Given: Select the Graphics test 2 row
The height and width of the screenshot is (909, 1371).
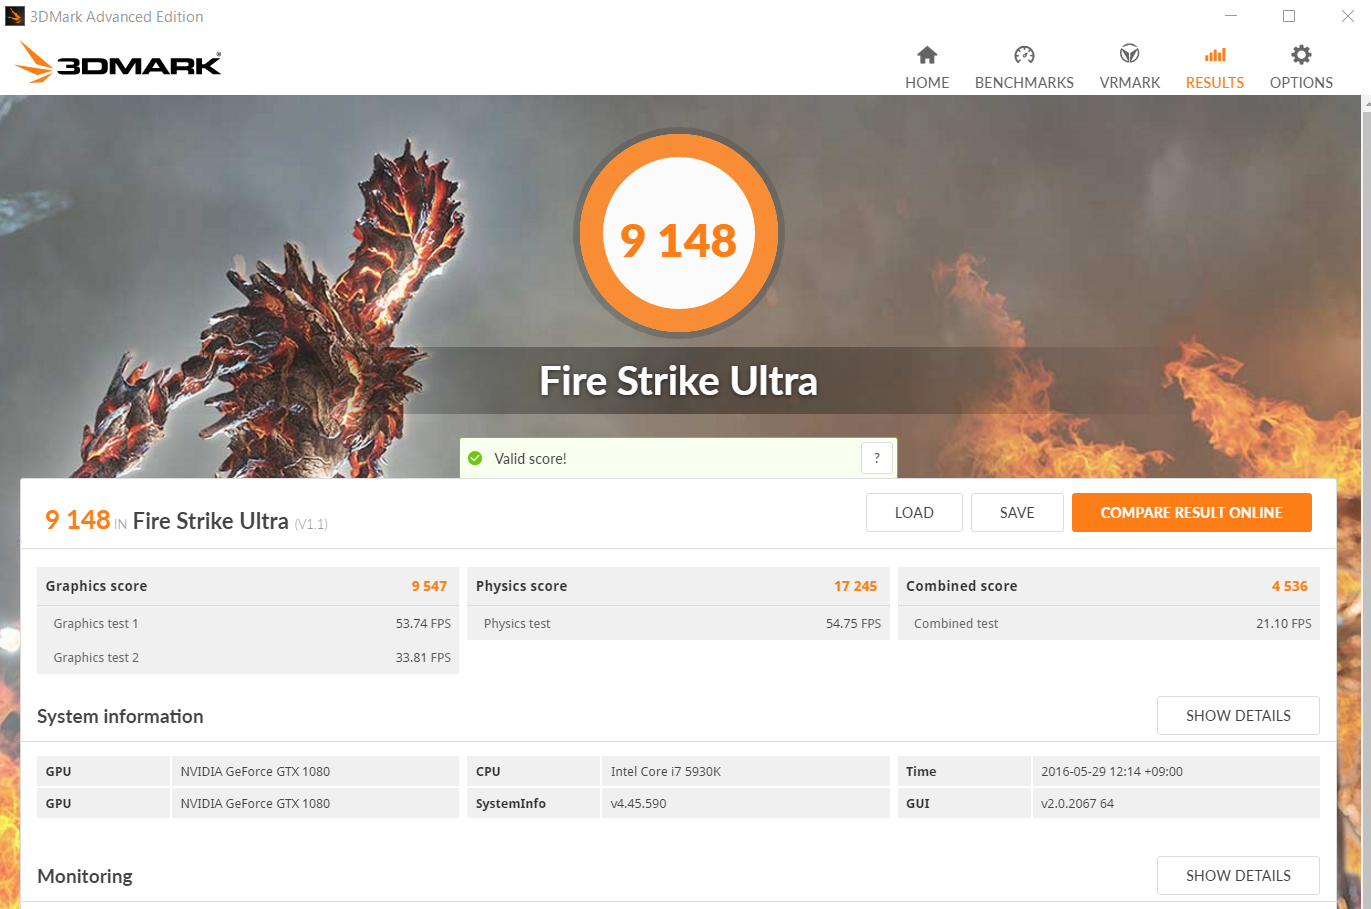Looking at the screenshot, I should click(x=248, y=657).
